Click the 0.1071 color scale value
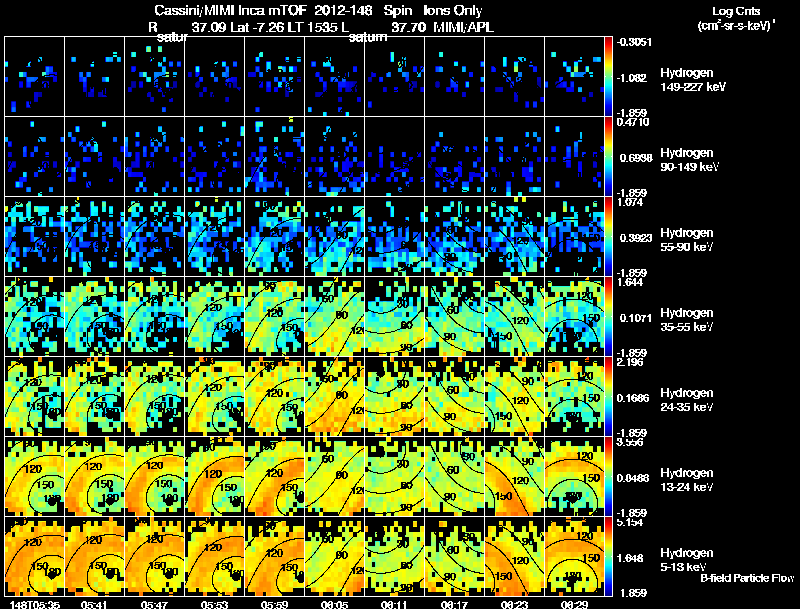800x609 pixels. [x=636, y=318]
